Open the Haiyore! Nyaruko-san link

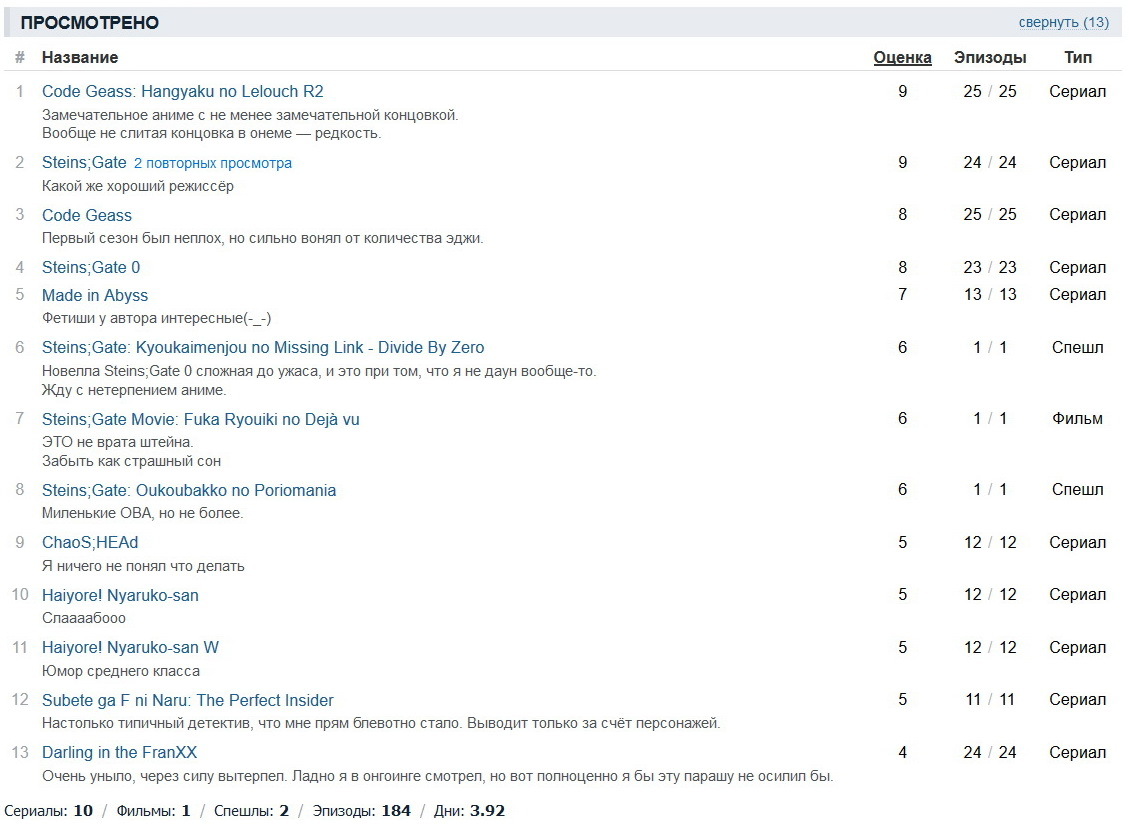pyautogui.click(x=120, y=595)
